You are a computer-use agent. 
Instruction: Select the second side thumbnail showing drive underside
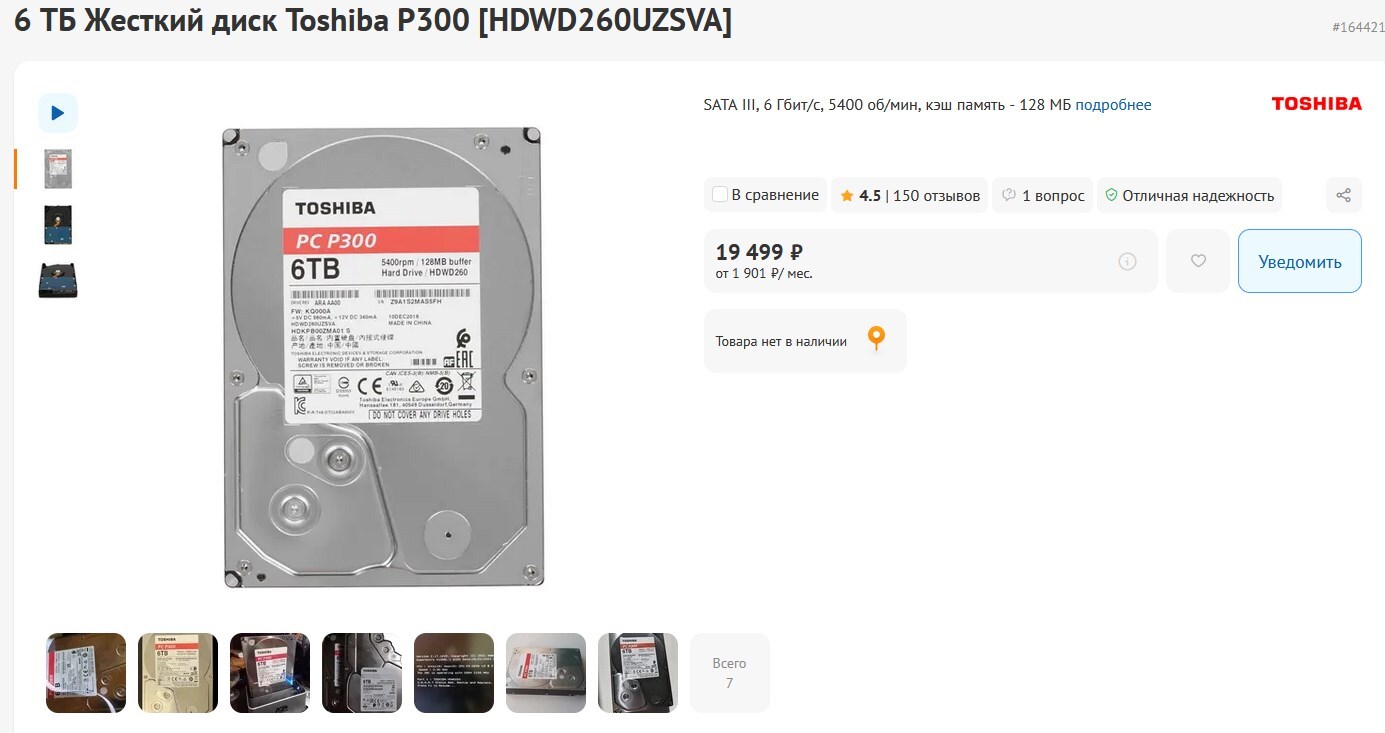click(58, 225)
